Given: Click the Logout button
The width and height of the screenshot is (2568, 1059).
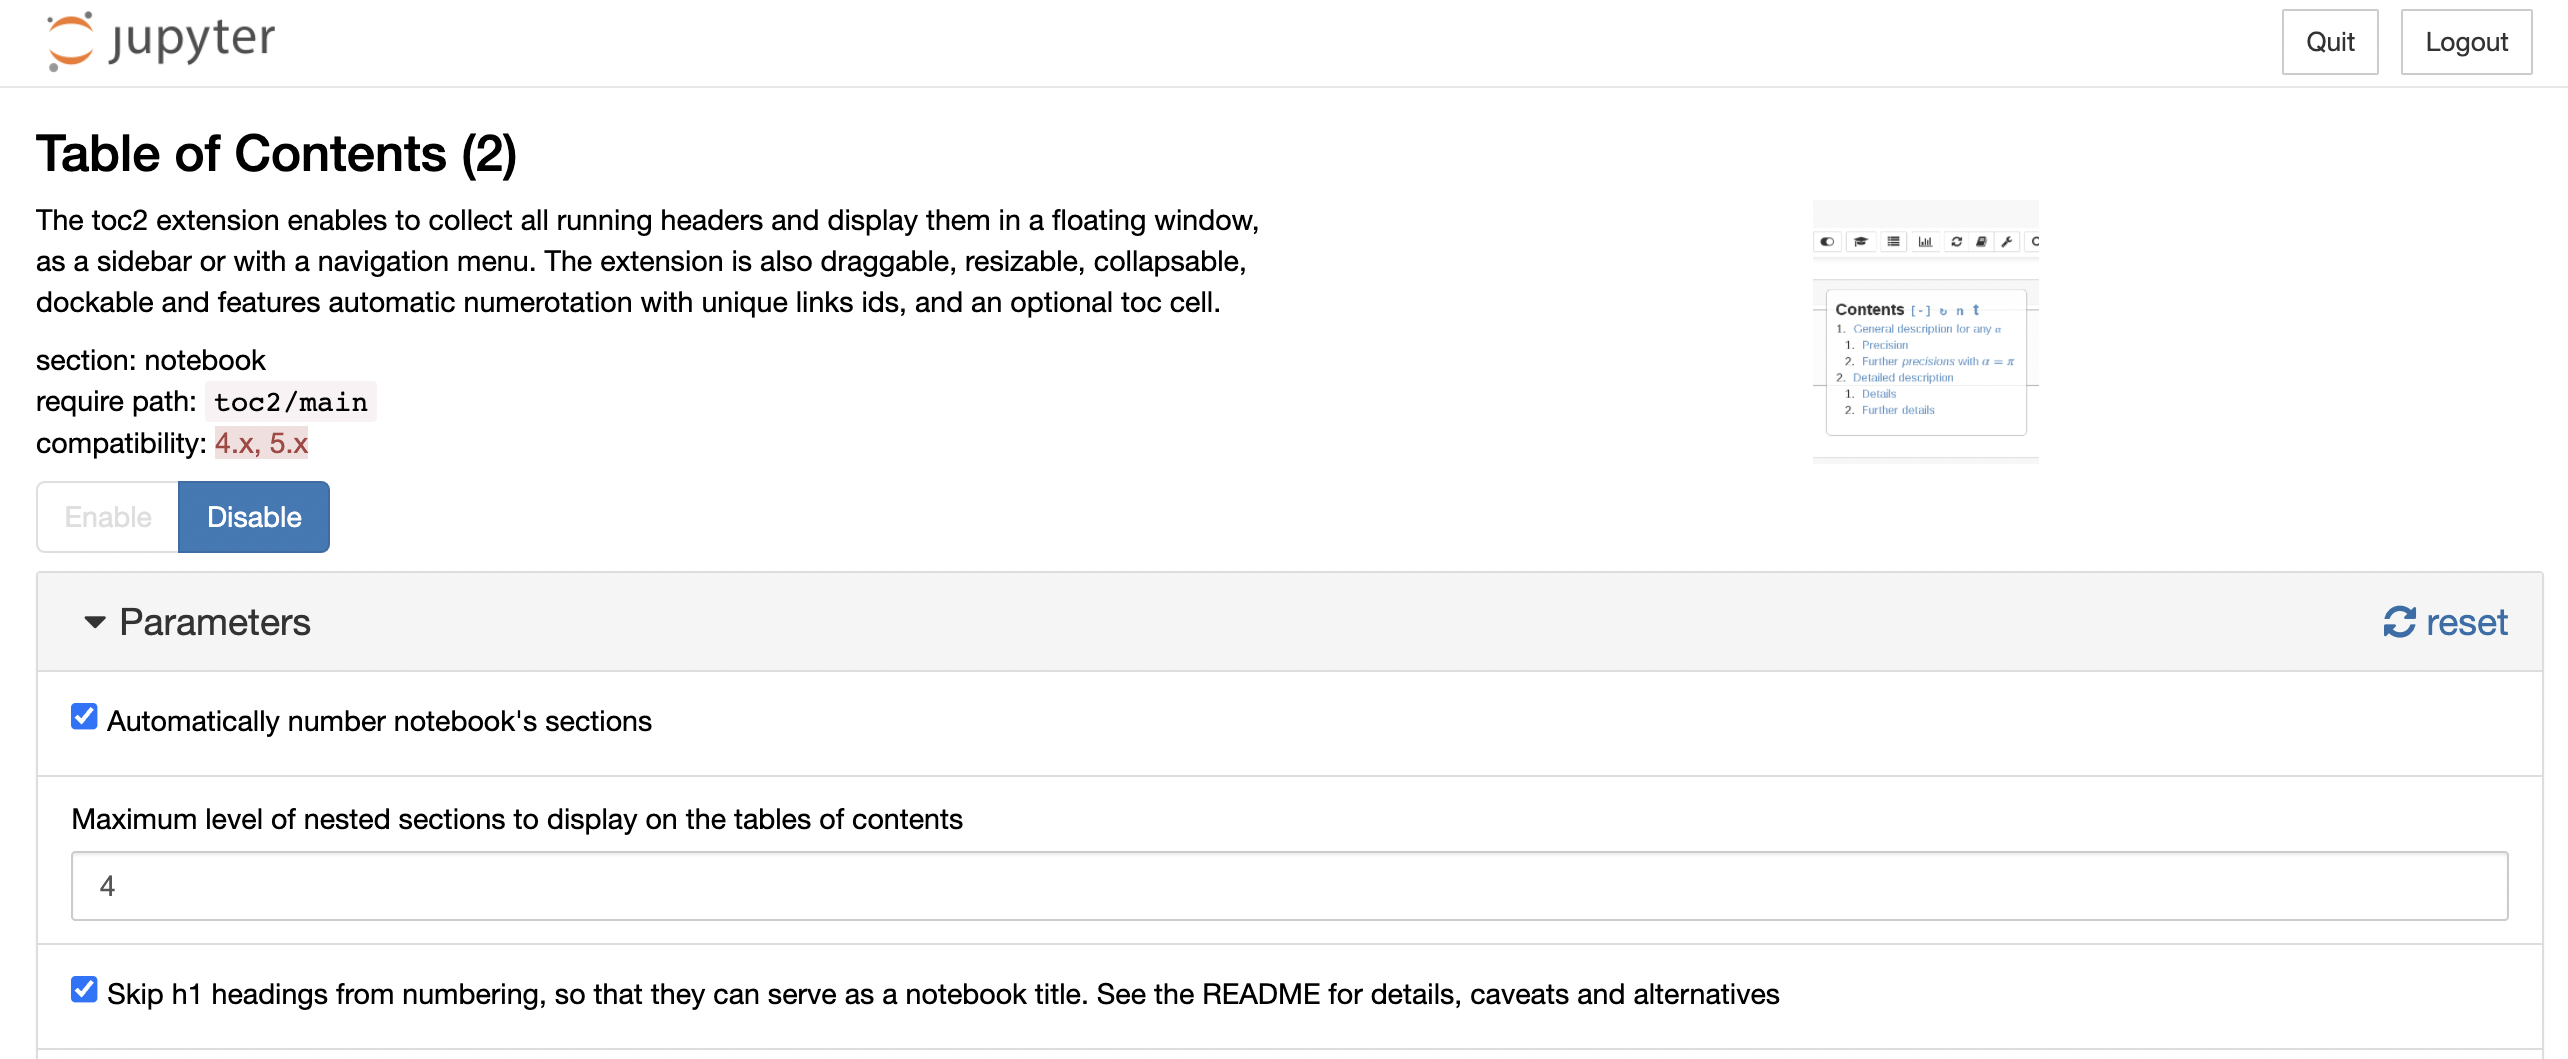Looking at the screenshot, I should (2466, 42).
